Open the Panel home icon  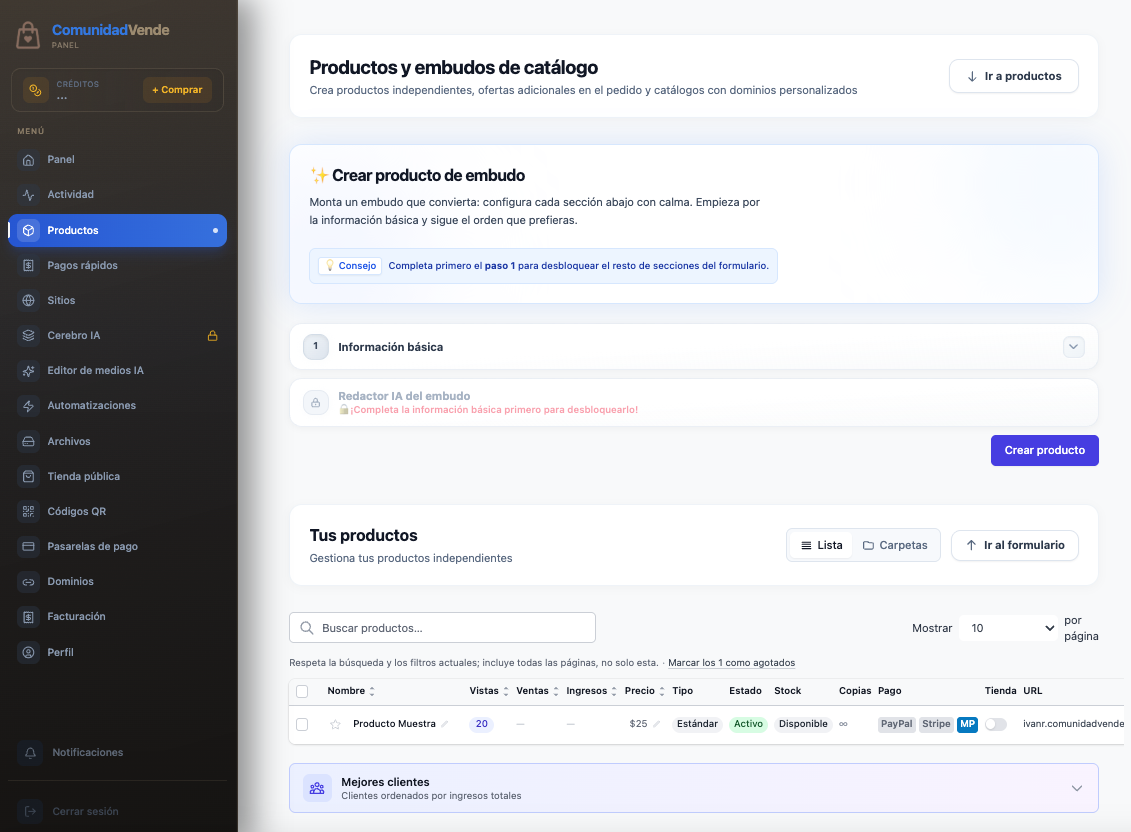[x=28, y=159]
